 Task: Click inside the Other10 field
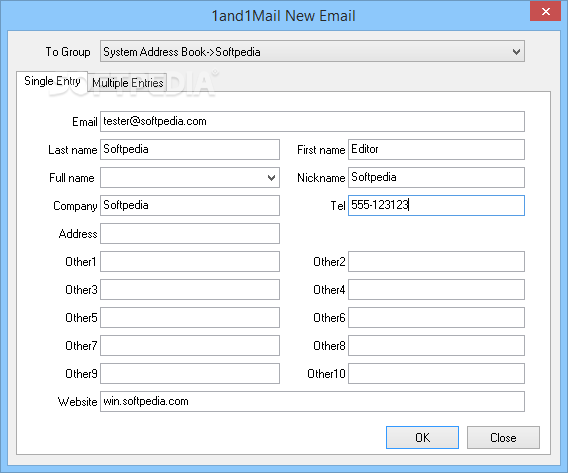[x=436, y=373]
